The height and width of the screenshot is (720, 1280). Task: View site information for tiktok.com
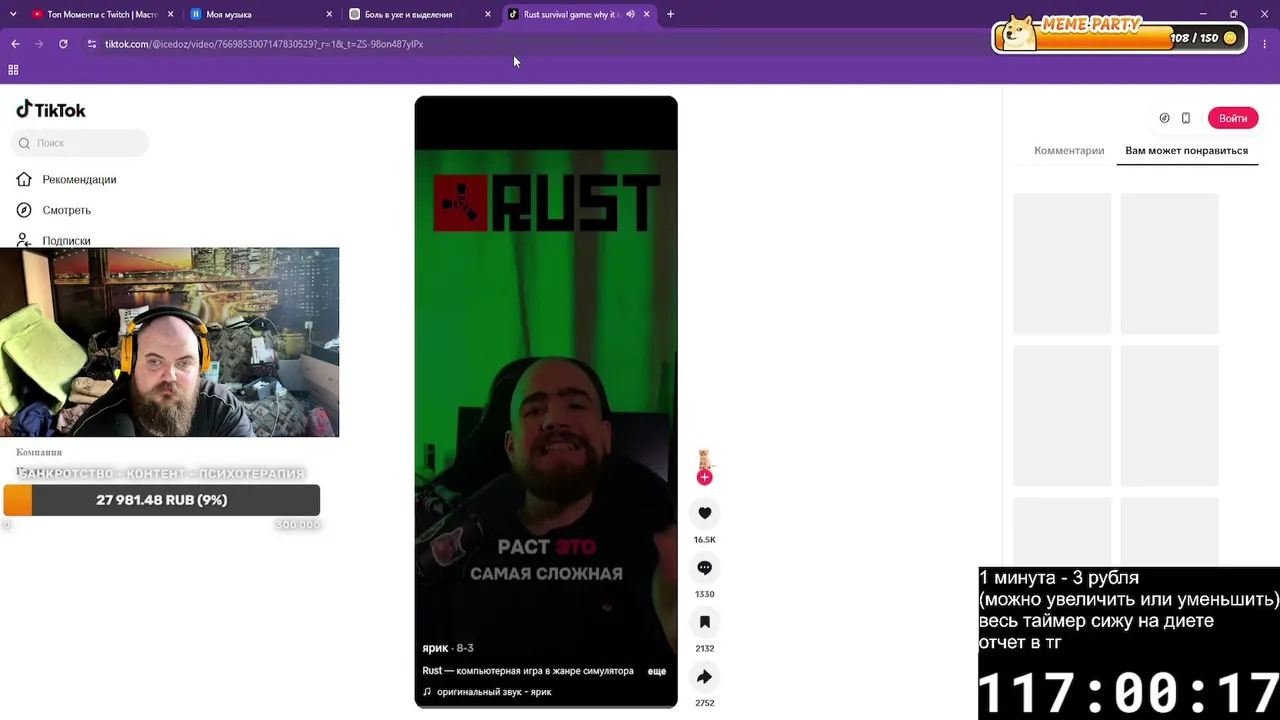[x=92, y=44]
